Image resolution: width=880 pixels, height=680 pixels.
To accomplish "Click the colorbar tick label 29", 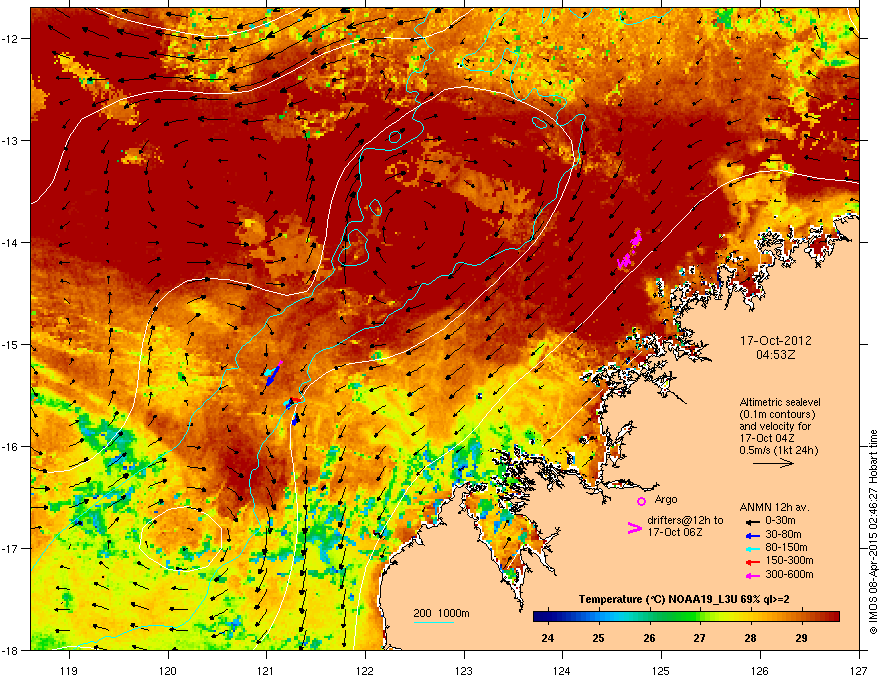I will 801,638.
